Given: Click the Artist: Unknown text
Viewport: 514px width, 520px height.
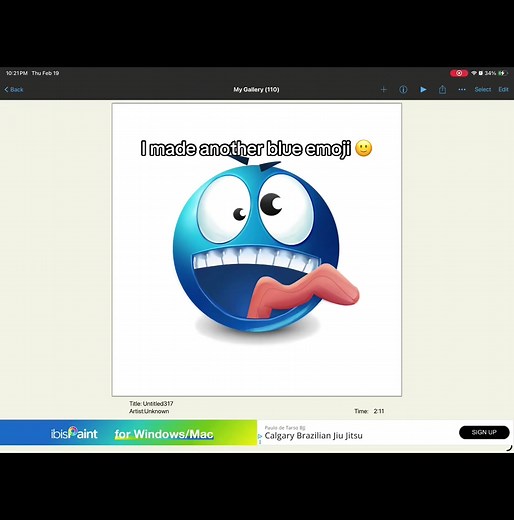Looking at the screenshot, I should (149, 411).
